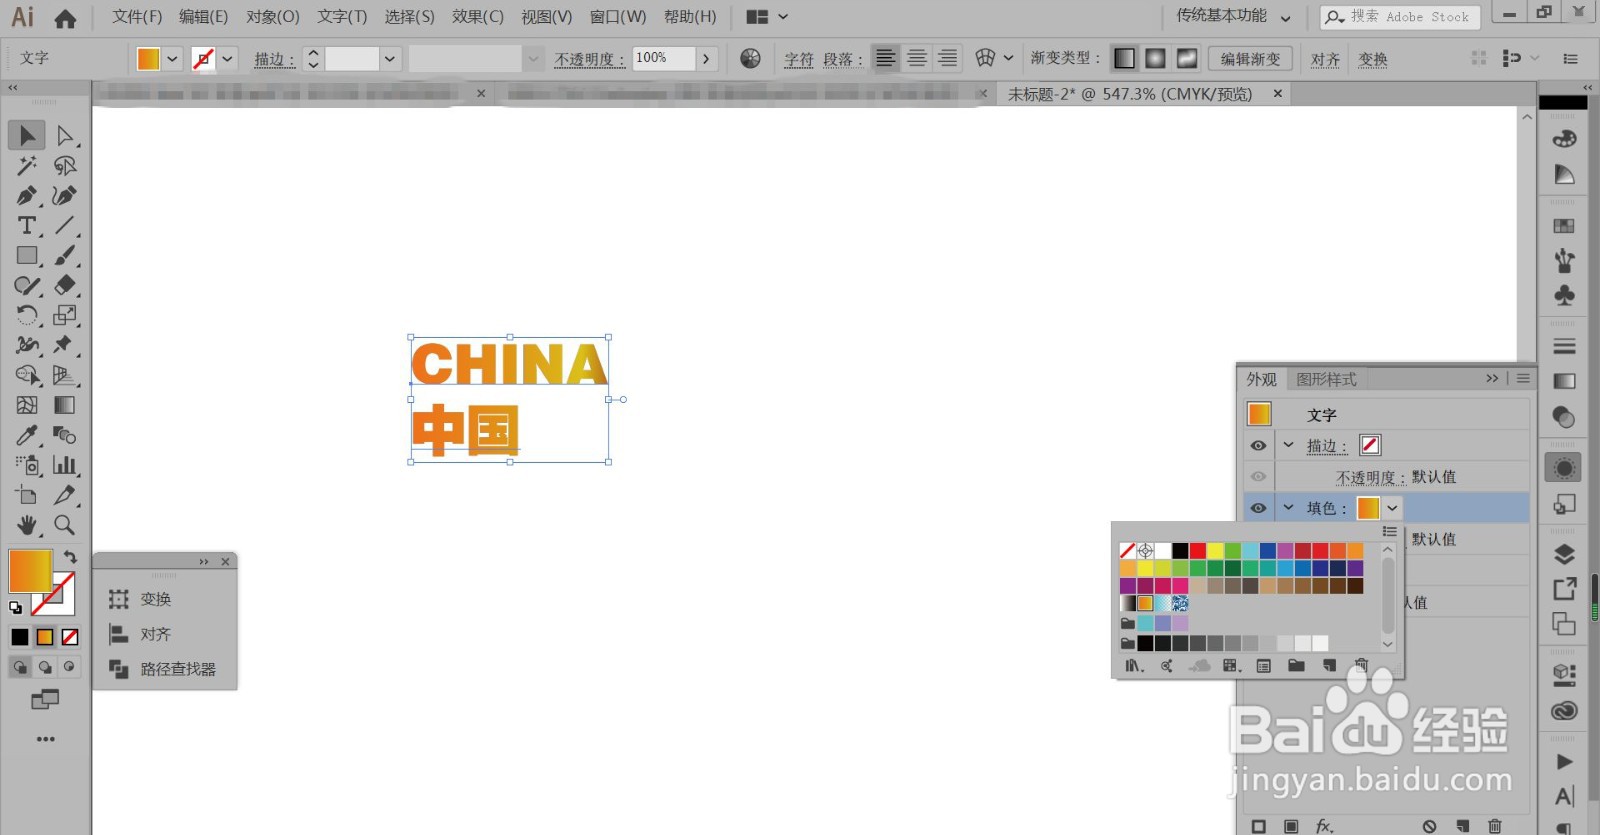The image size is (1600, 835).
Task: Open the Edit Toolbar three dots
Action: pos(46,739)
